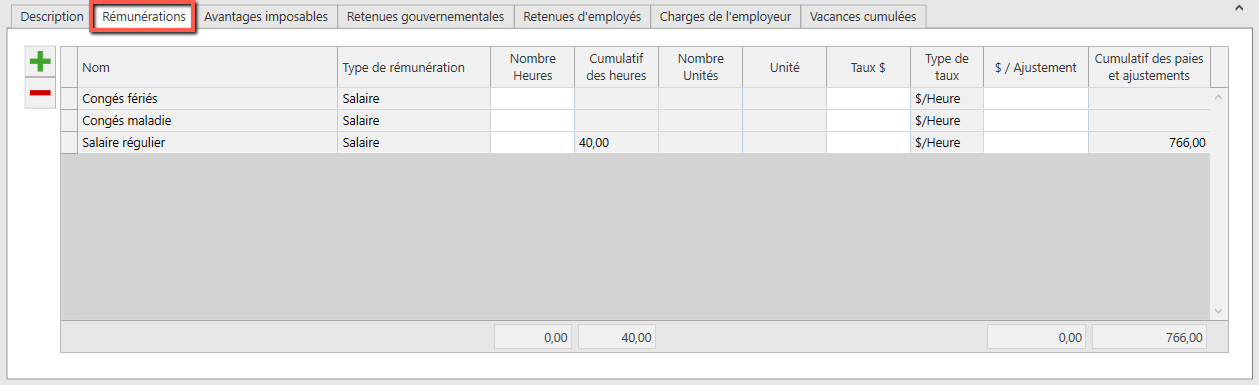Click $/Heure cell in Salaire régulier row
The height and width of the screenshot is (385, 1259).
coord(947,143)
